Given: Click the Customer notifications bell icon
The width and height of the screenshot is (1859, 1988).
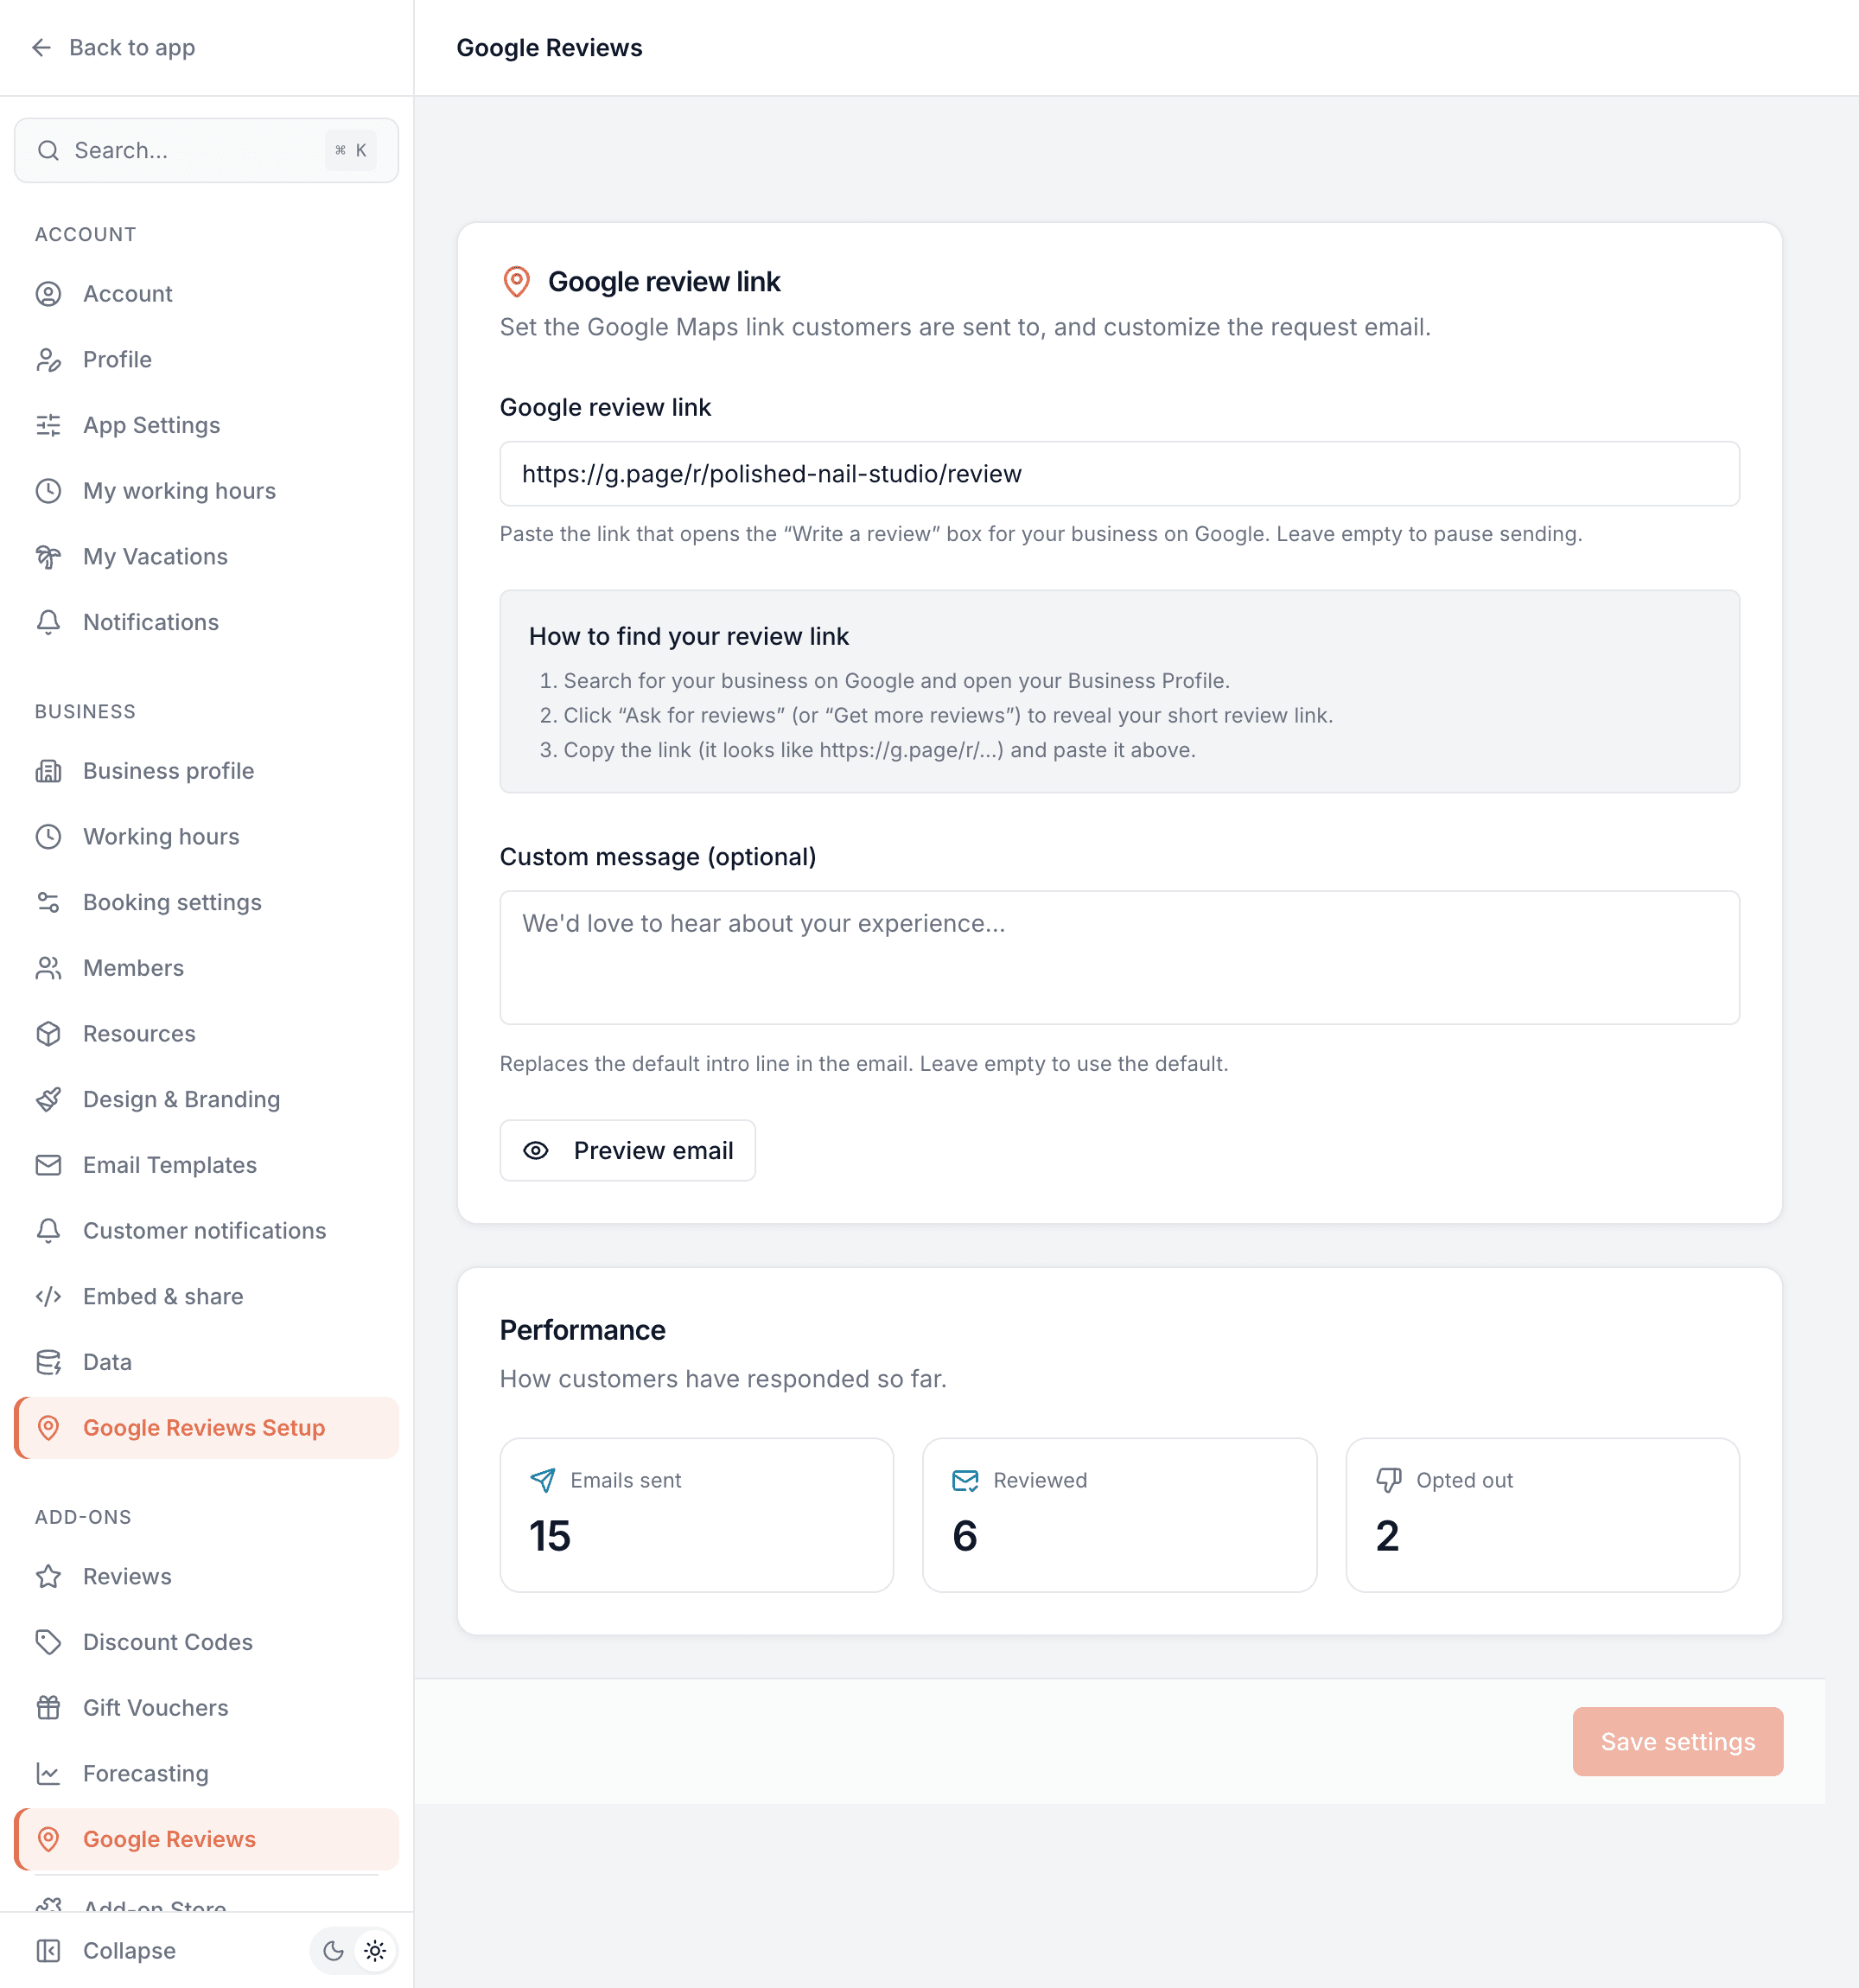Looking at the screenshot, I should (x=48, y=1230).
